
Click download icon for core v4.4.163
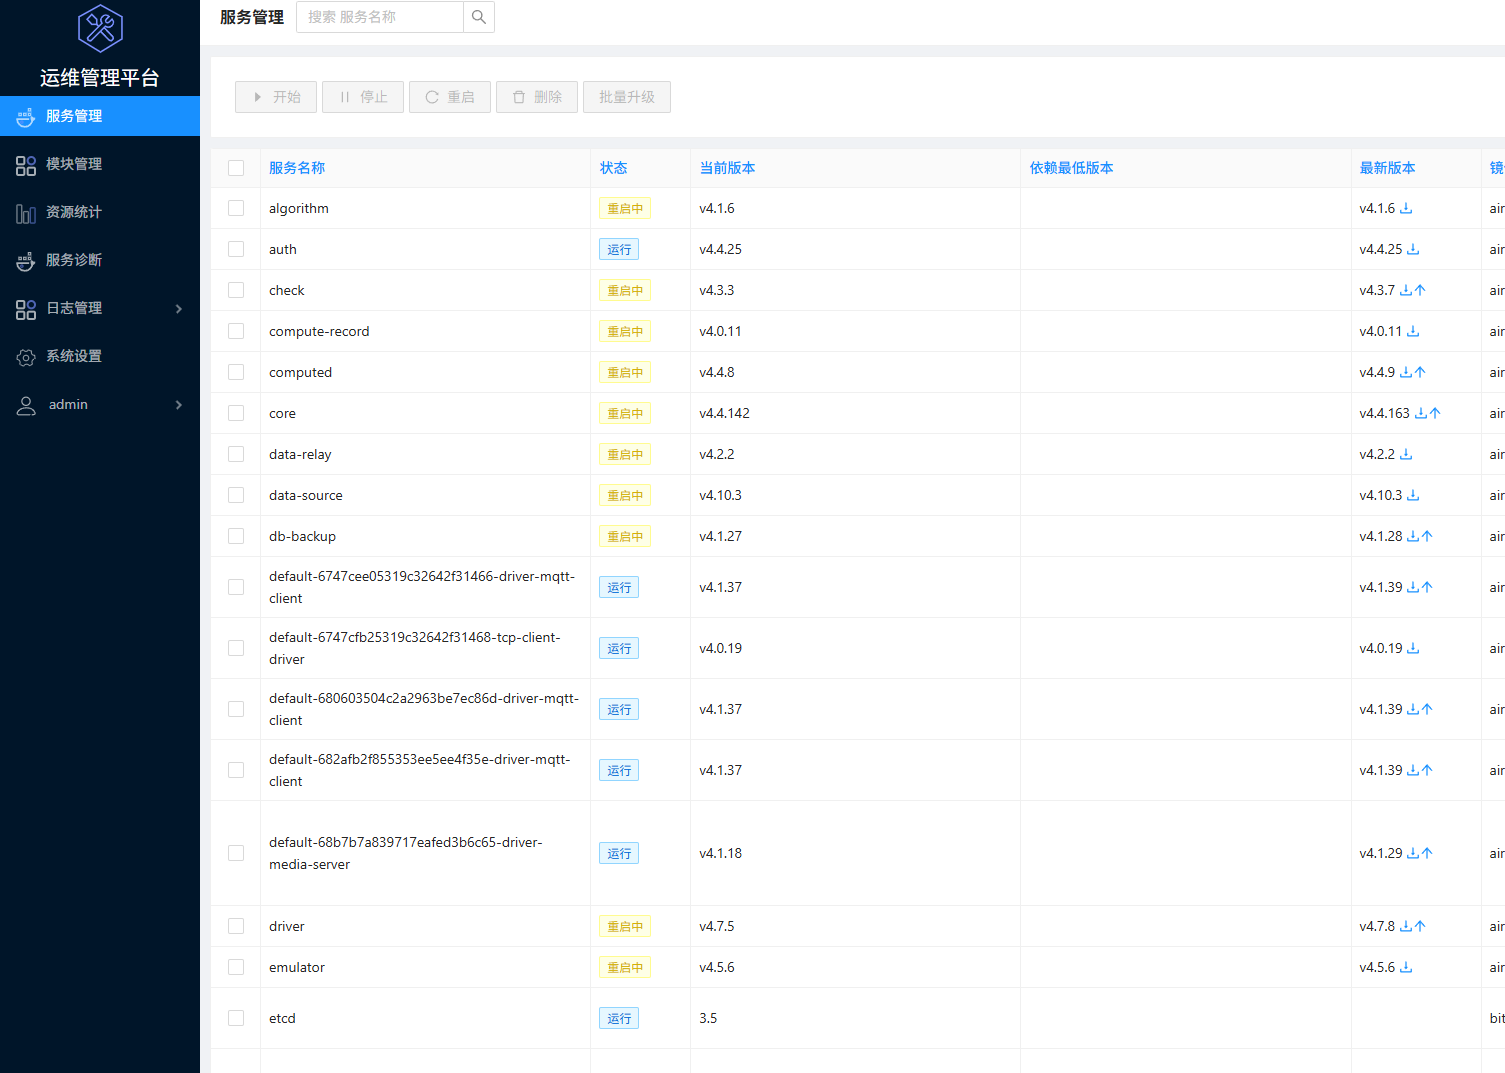tap(1421, 413)
